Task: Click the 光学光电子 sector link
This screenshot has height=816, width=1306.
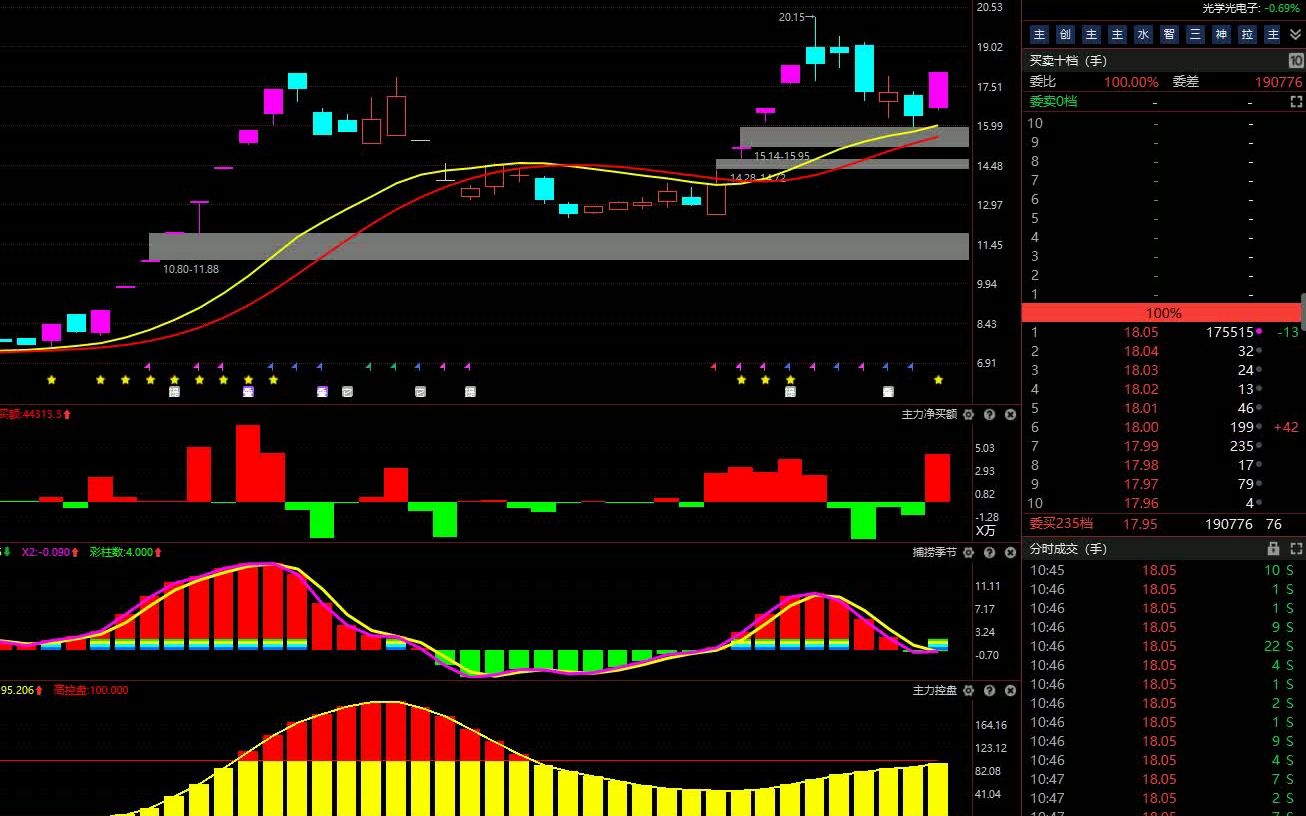Action: pyautogui.click(x=1232, y=8)
